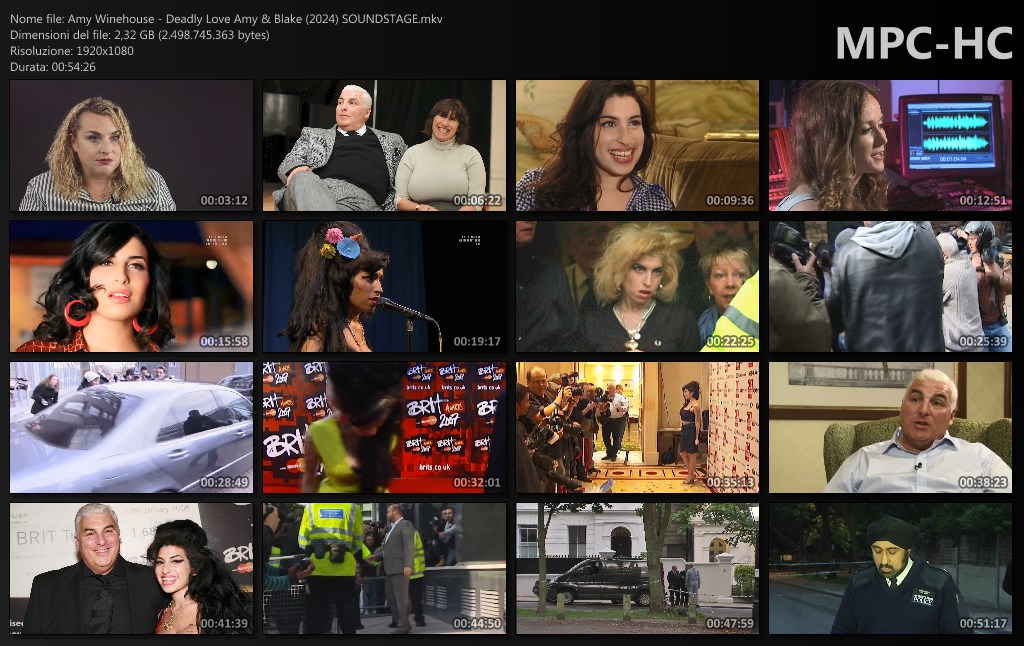Viewport: 1024px width, 646px height.
Task: Select the last thumbnail at 00:51:17
Action: point(890,568)
